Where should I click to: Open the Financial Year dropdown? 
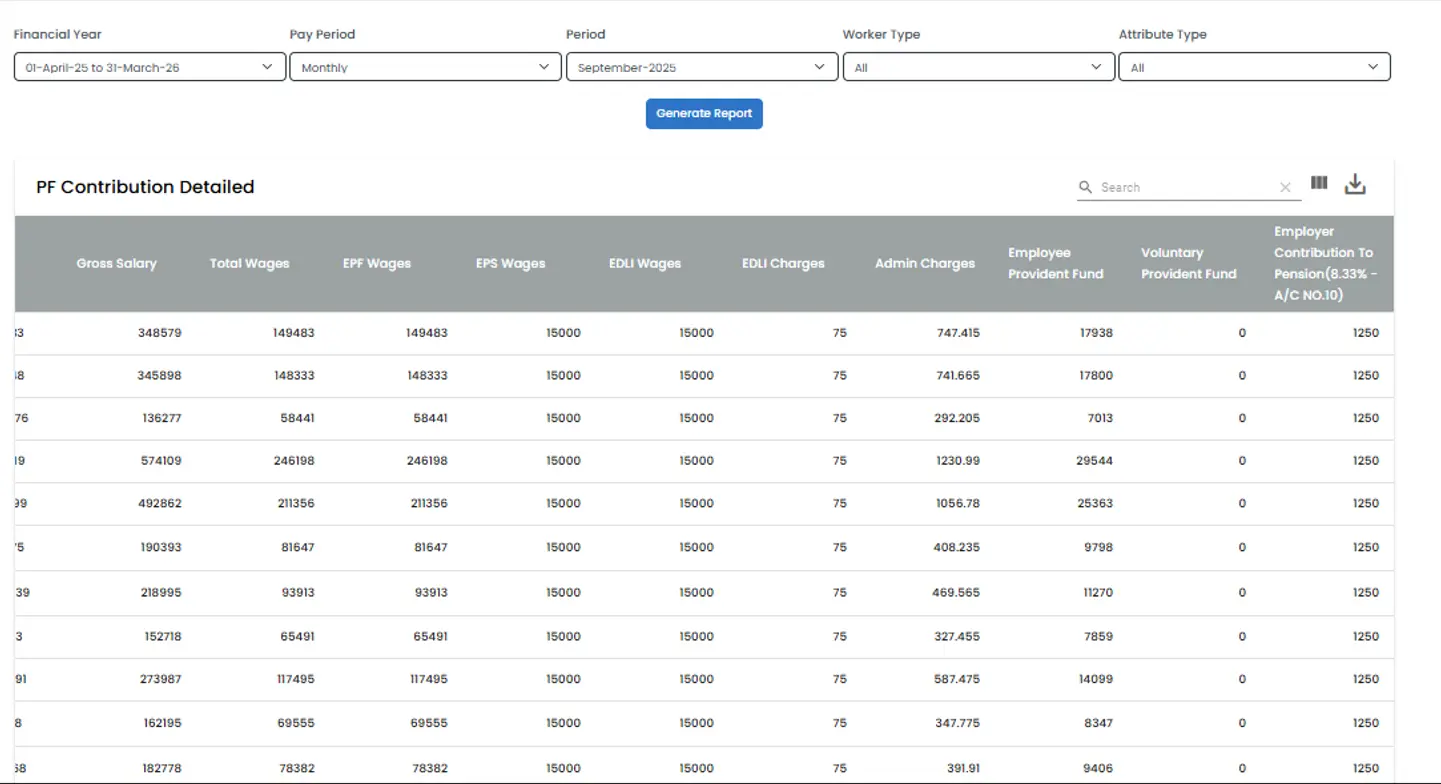click(149, 66)
